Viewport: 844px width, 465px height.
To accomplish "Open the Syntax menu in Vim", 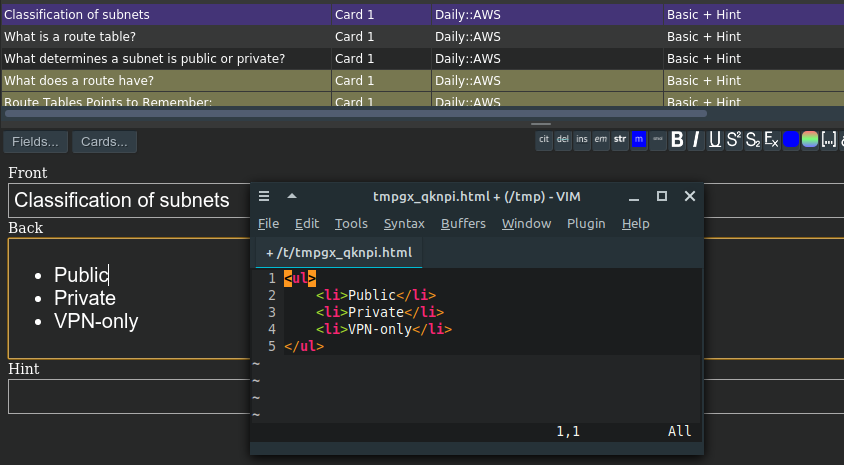I will (404, 223).
